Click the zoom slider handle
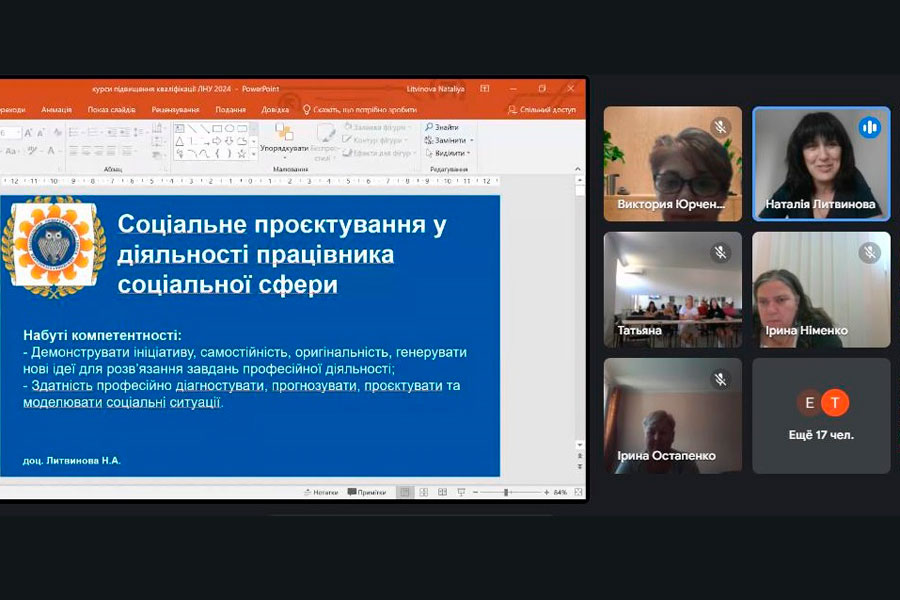Viewport: 900px width, 600px height. (507, 492)
